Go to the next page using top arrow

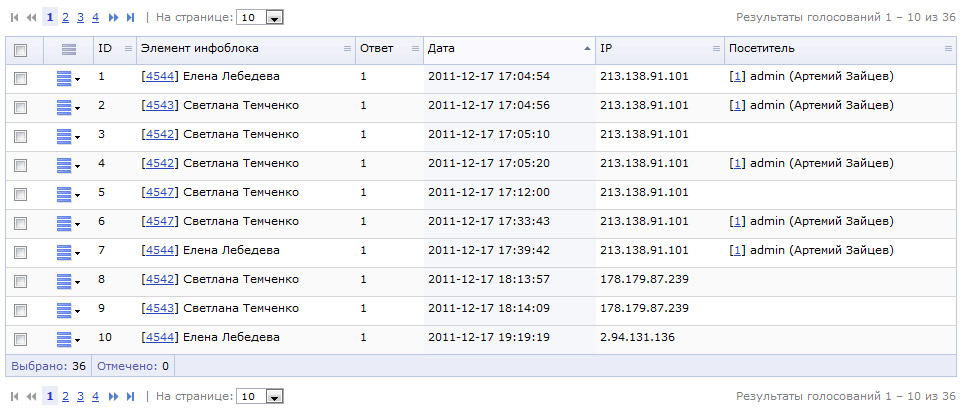click(113, 18)
